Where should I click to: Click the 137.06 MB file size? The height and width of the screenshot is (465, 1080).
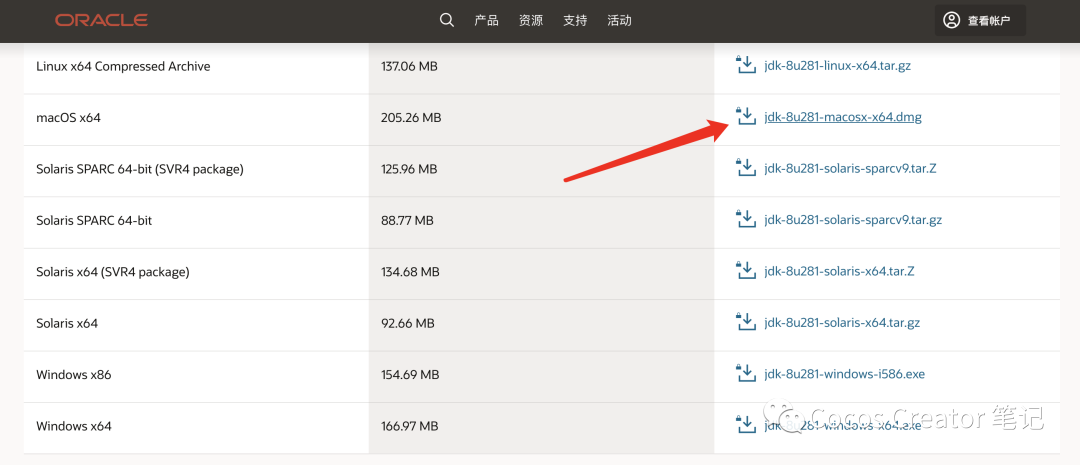(409, 66)
